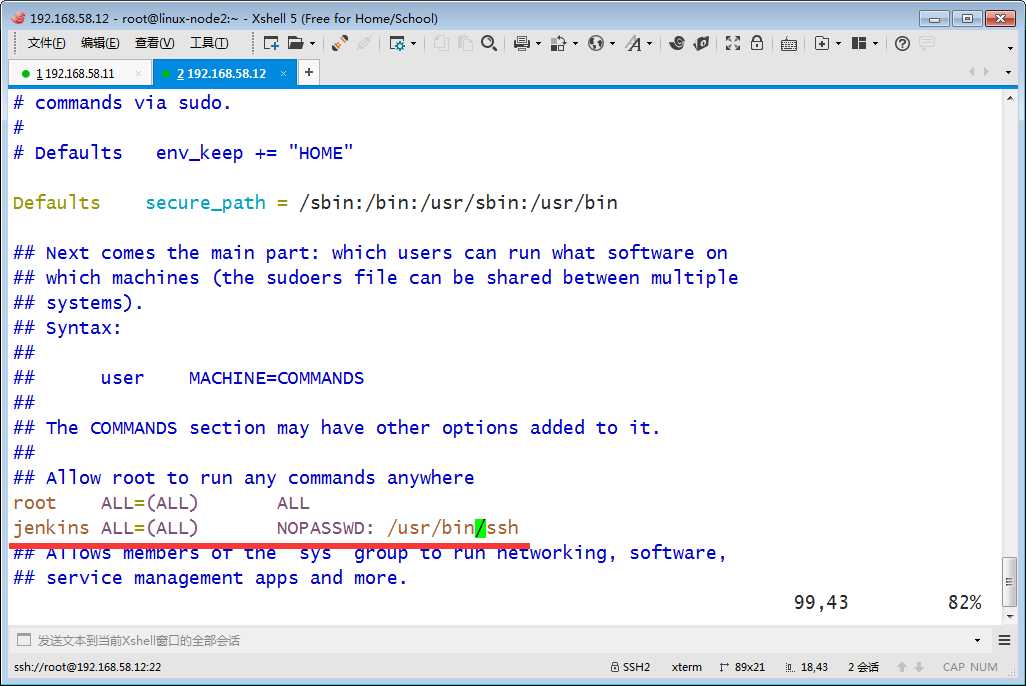
Task: Click the New tab group plus-page icon
Action: coord(822,43)
